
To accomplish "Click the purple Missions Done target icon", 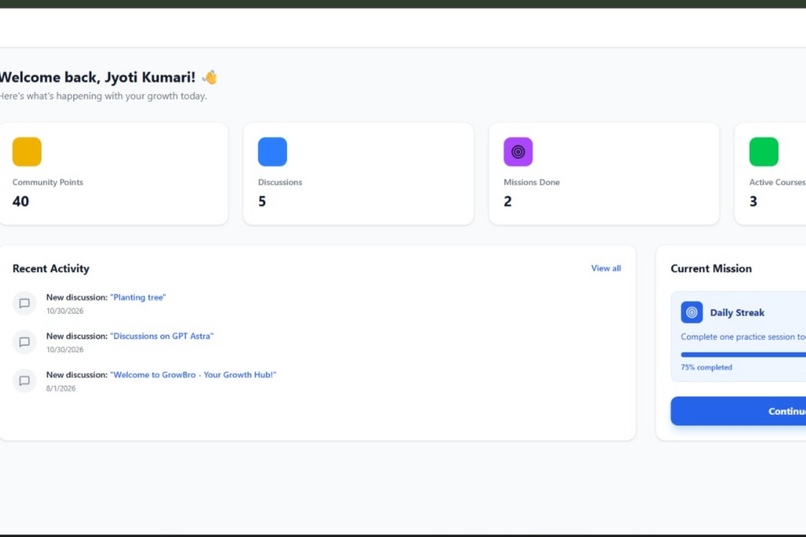I will 518,152.
